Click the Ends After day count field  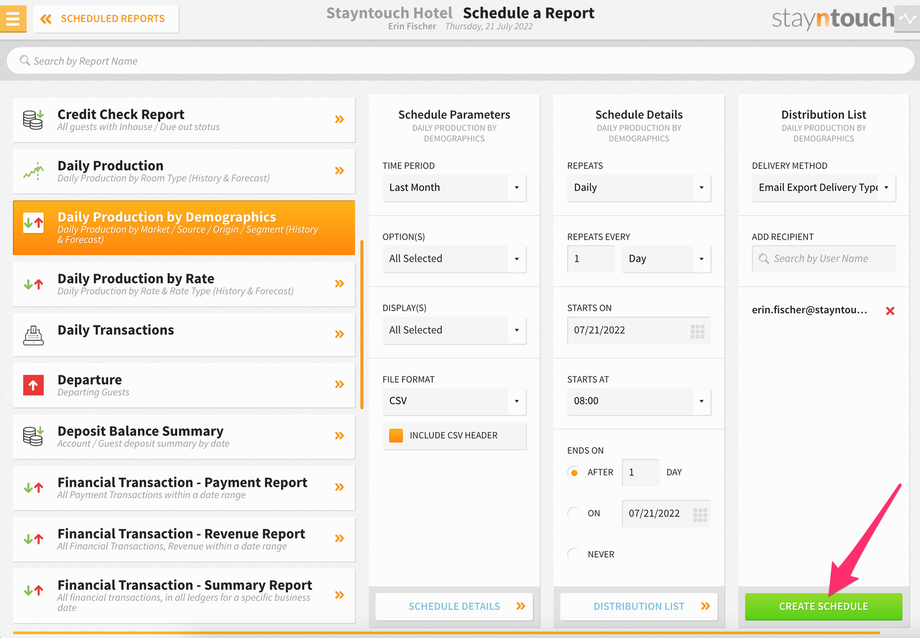click(x=641, y=472)
